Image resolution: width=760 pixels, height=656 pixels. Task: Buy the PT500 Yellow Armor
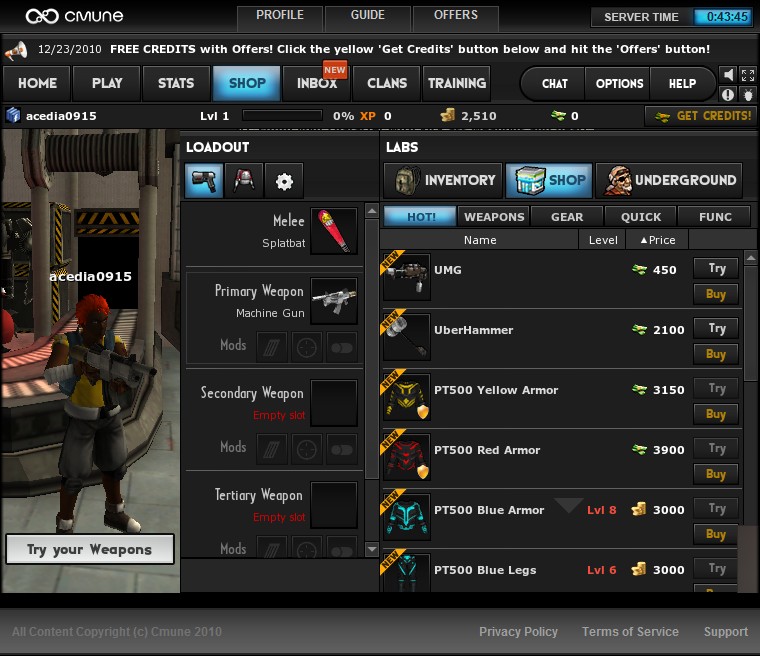pos(716,414)
